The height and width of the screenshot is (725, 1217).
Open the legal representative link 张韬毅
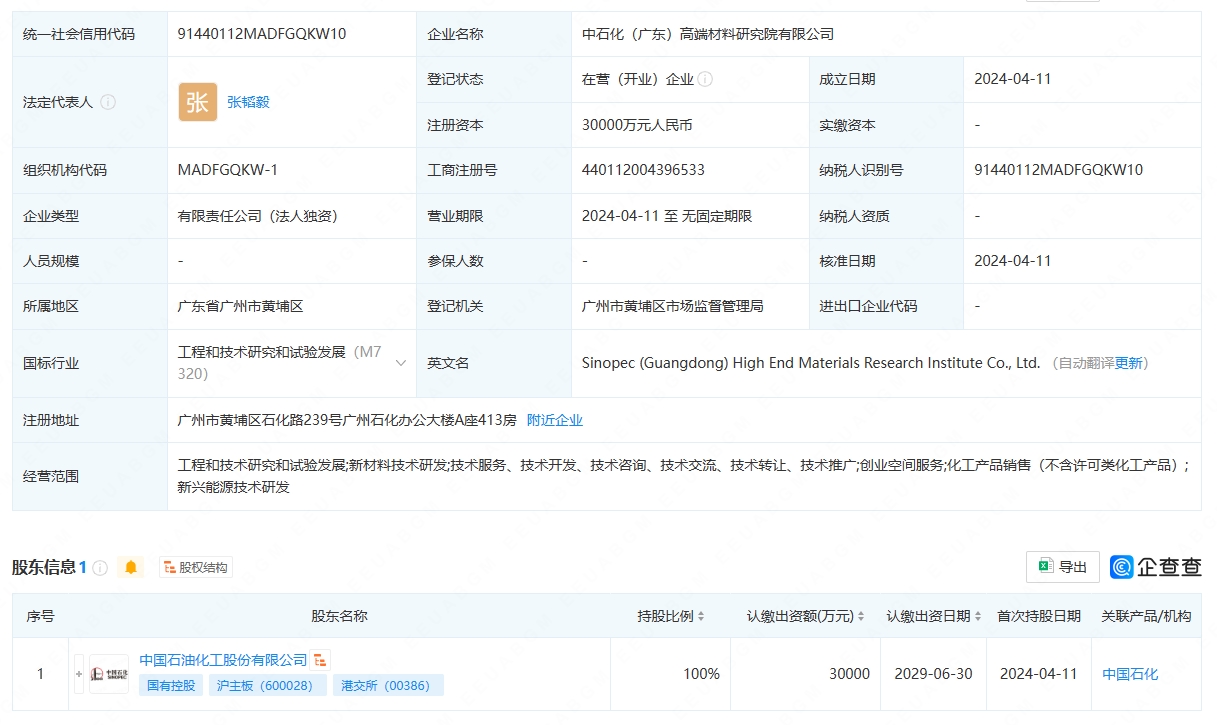point(248,102)
